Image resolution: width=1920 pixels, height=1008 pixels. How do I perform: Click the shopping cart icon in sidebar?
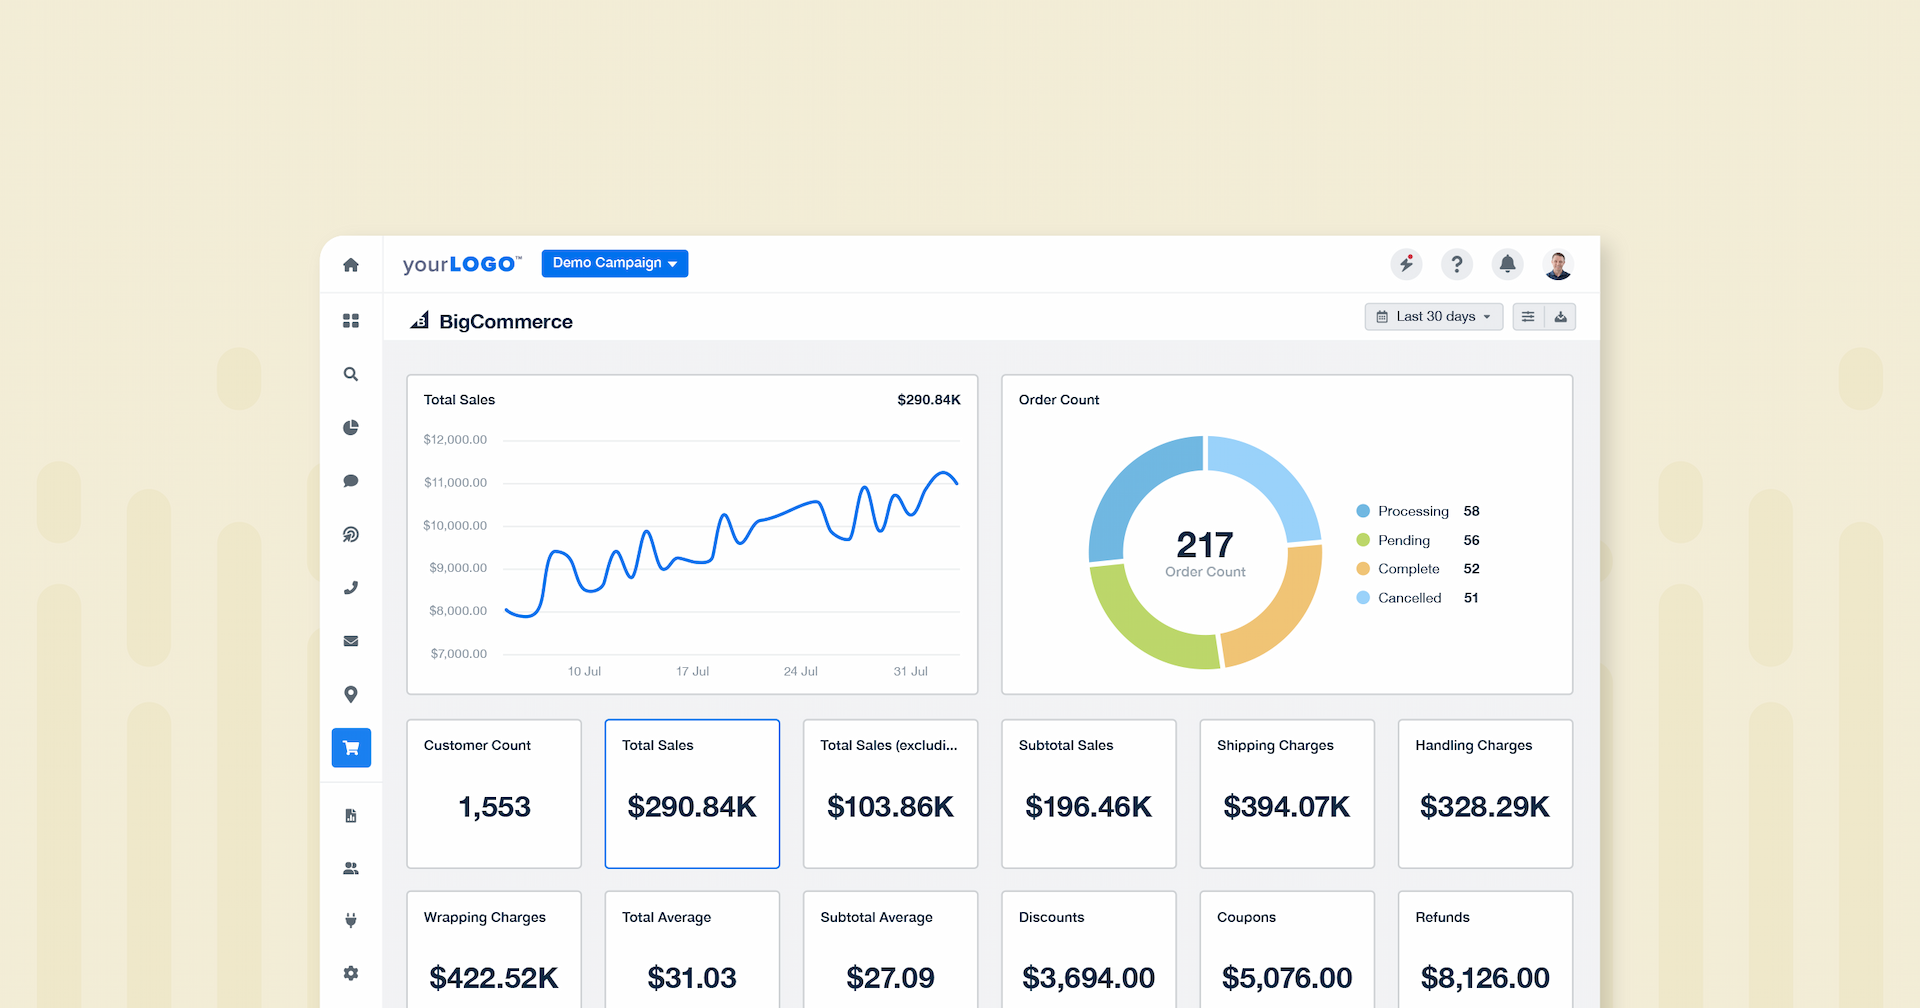(351, 747)
